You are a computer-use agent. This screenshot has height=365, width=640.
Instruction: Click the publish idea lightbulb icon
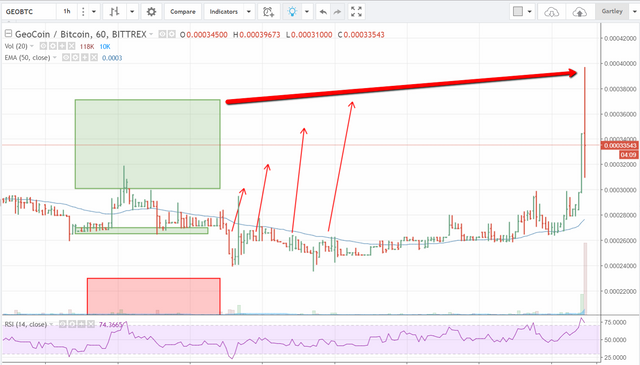click(x=292, y=12)
